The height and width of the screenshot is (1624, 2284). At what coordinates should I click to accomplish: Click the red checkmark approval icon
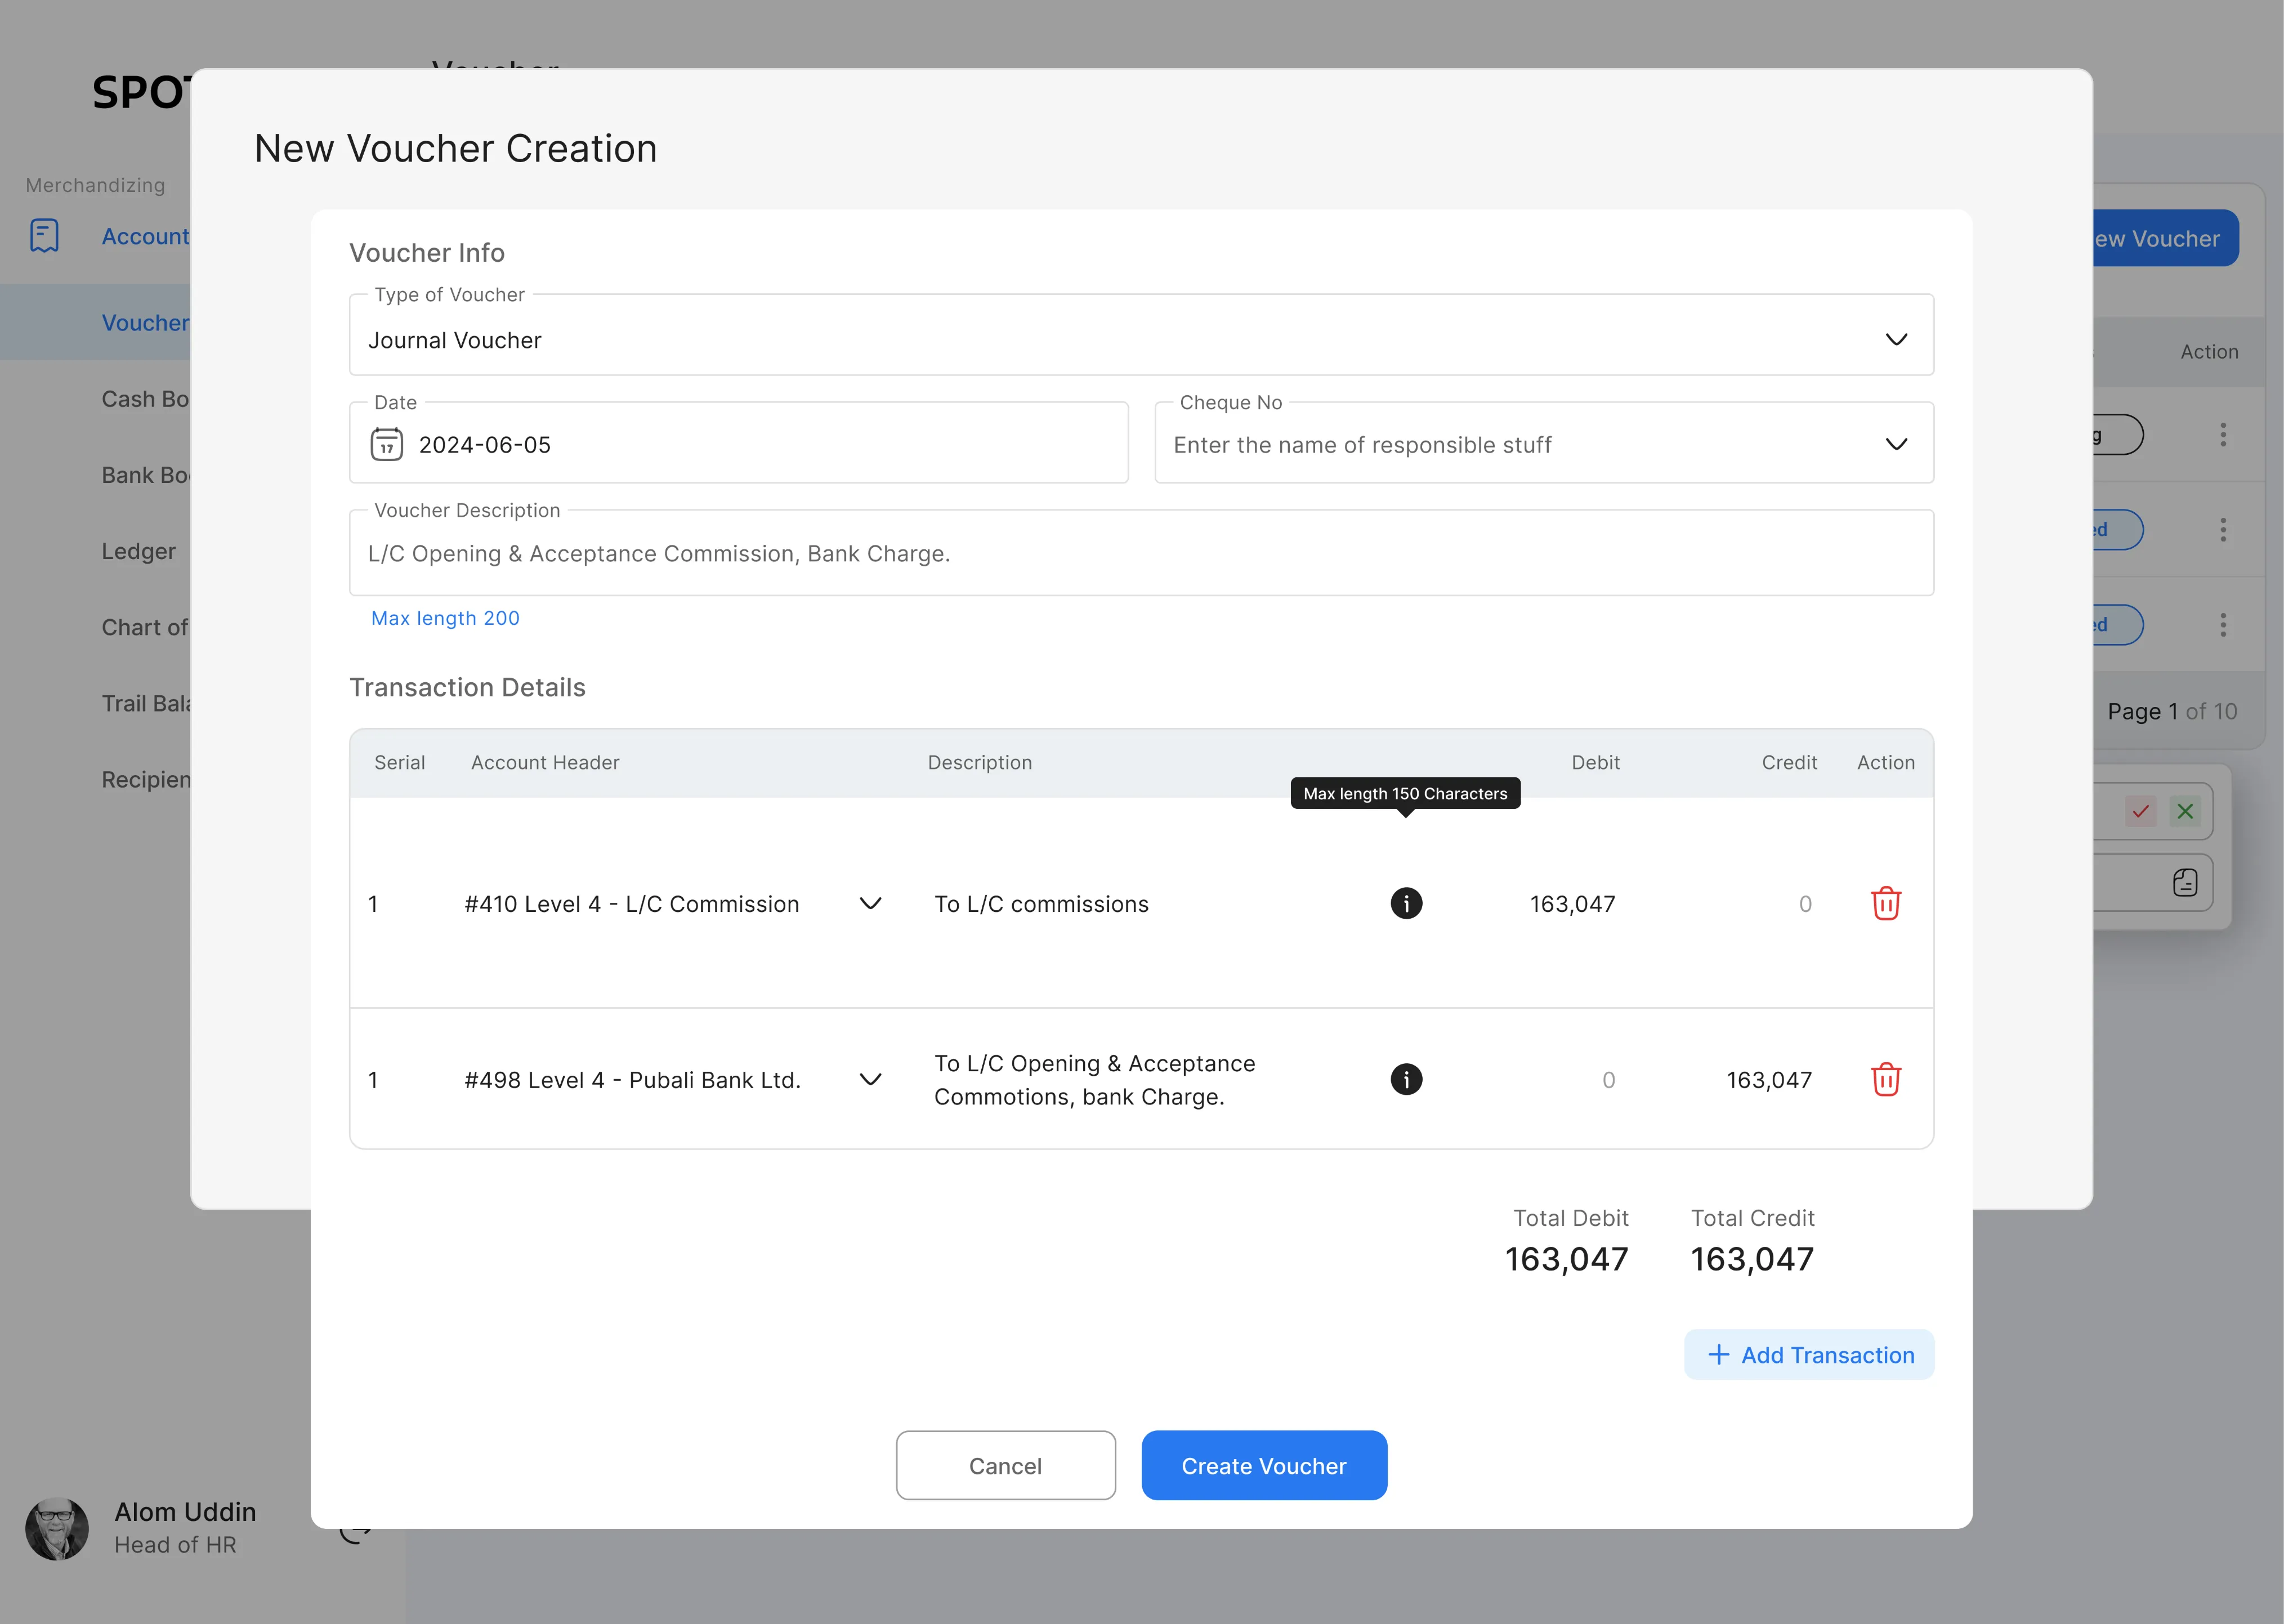coord(2141,811)
